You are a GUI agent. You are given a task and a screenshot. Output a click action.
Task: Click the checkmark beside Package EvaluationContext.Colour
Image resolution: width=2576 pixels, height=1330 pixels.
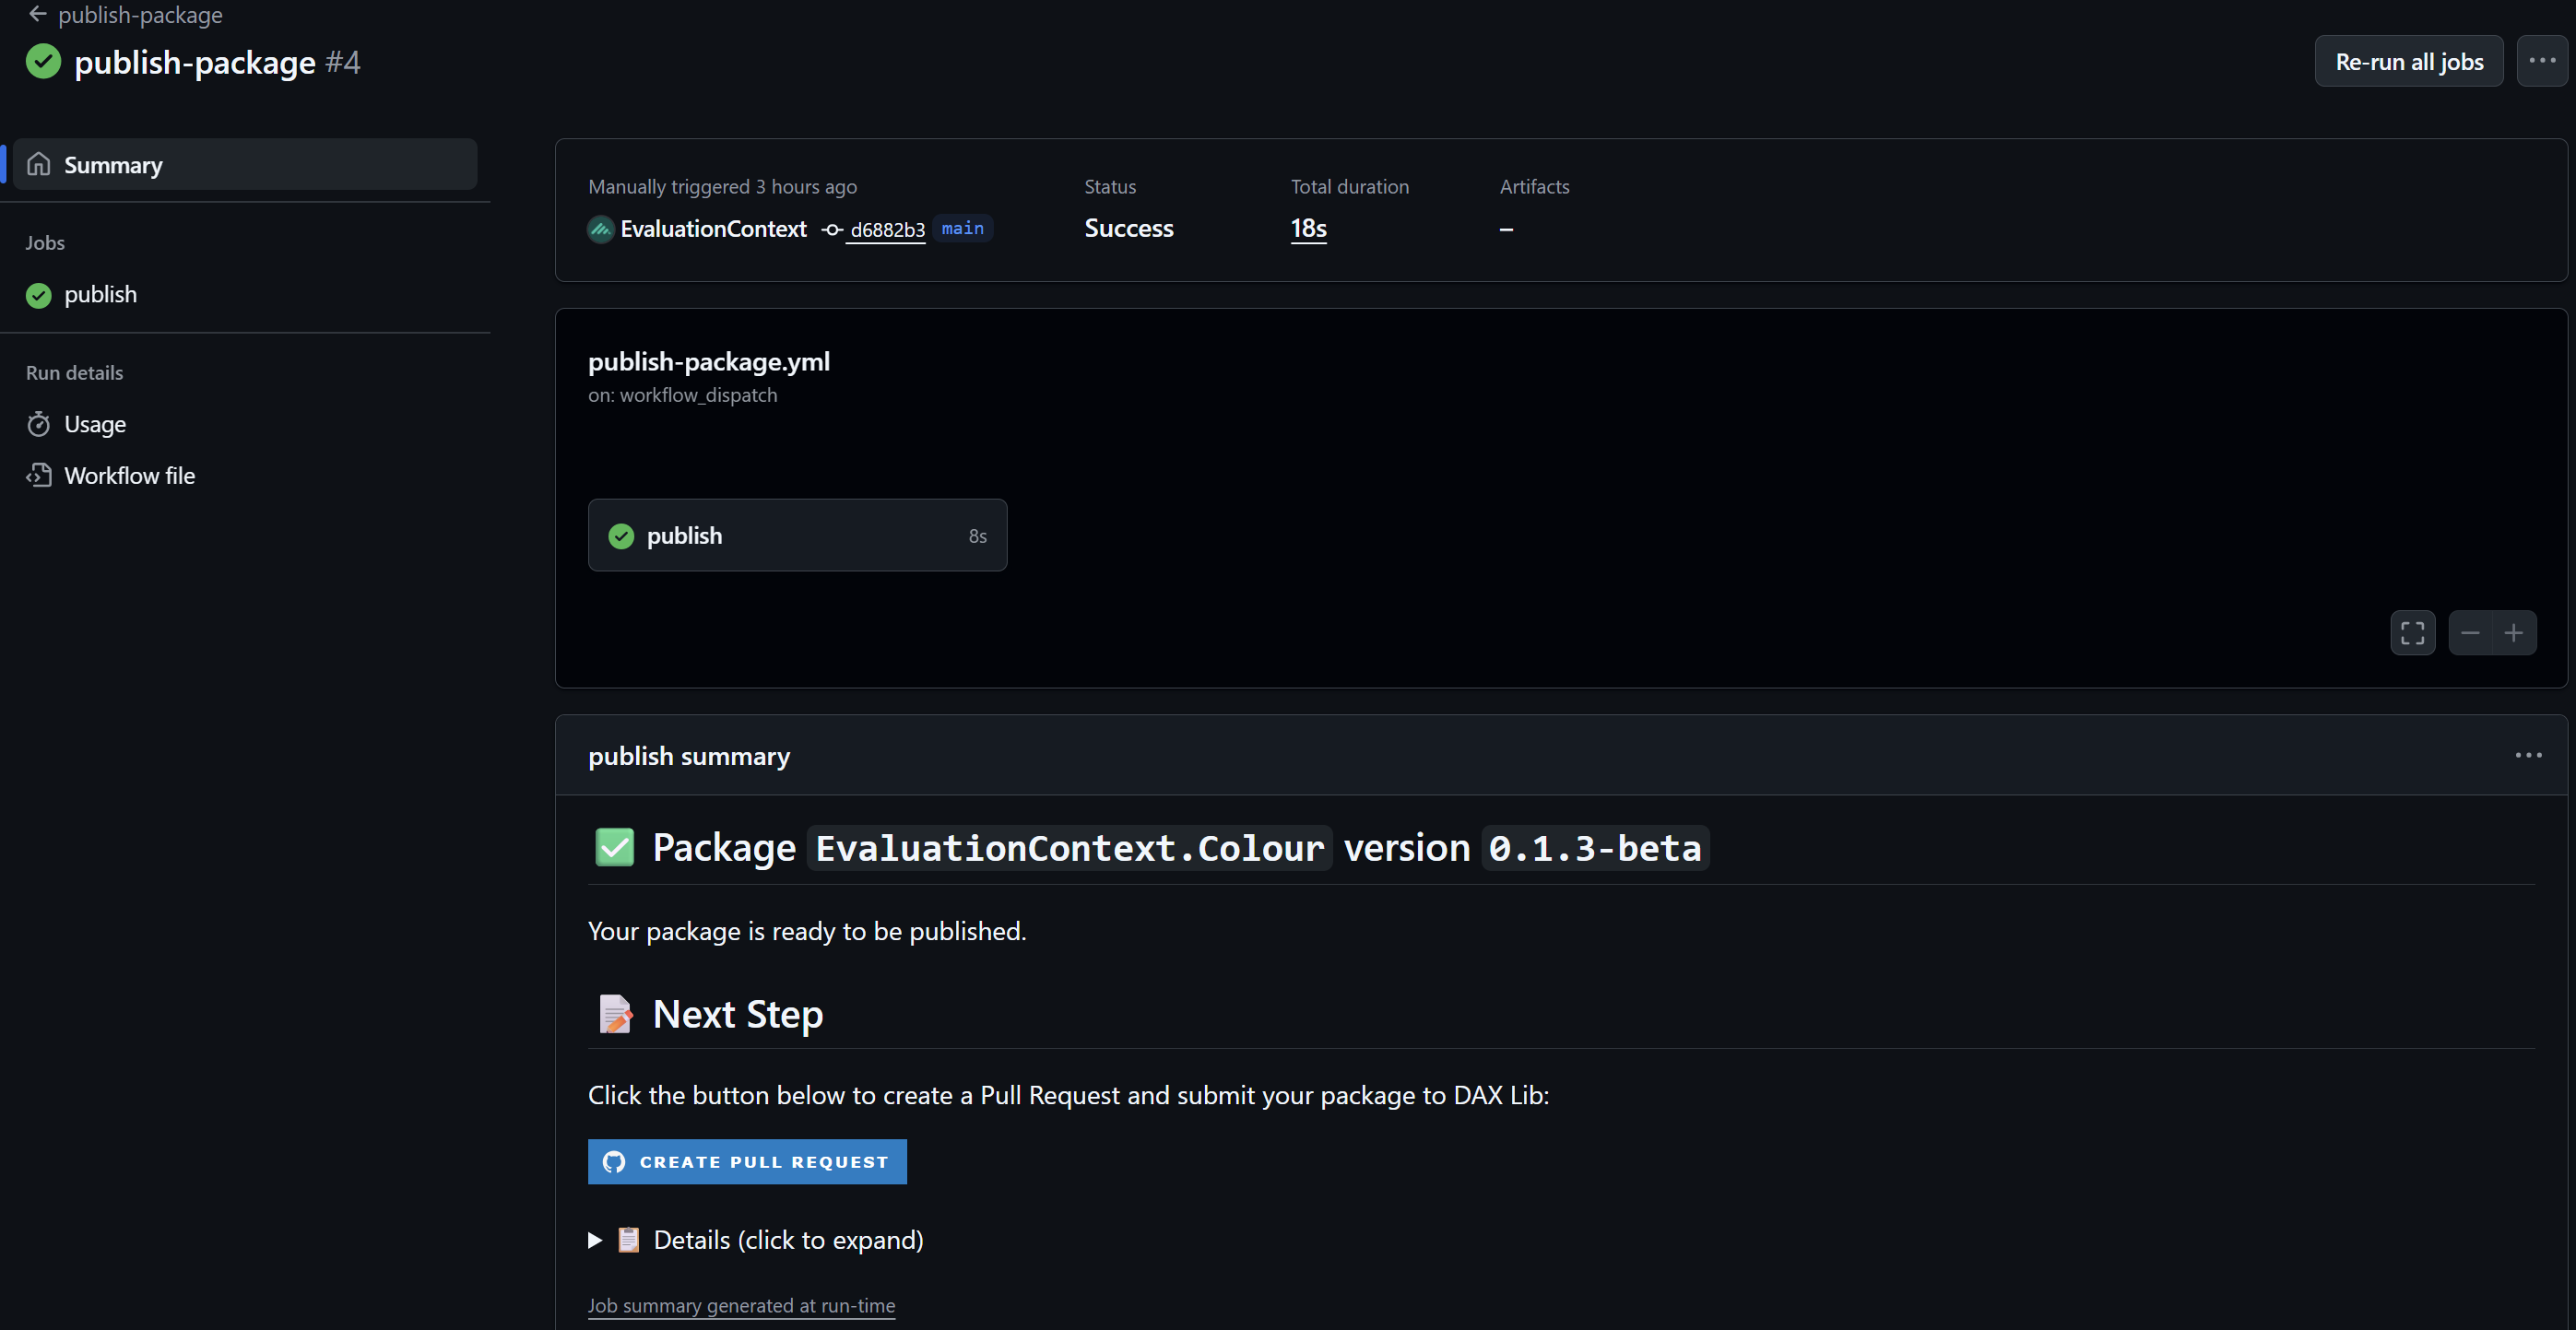click(x=614, y=847)
